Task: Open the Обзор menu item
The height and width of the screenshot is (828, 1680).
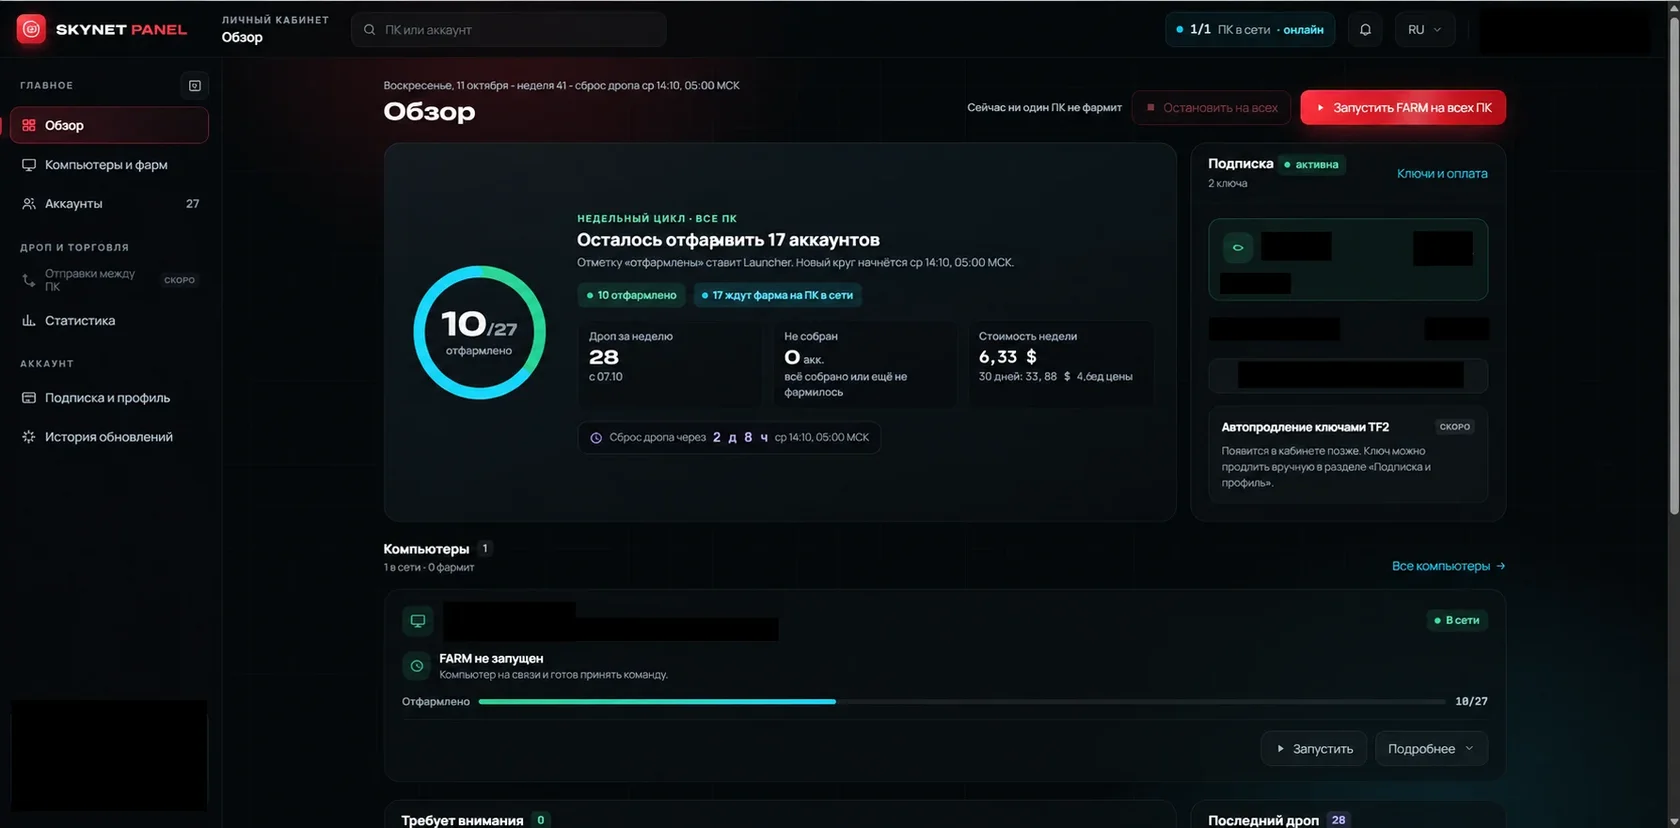Action: click(109, 125)
